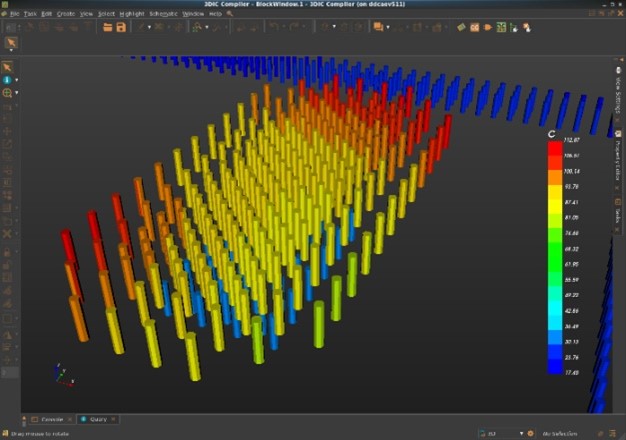
Task: Open the Schematic menu
Action: [163, 14]
